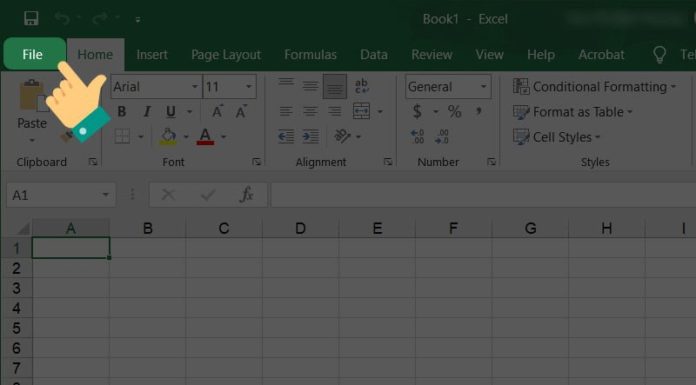
Task: Open the Arial font name dropdown
Action: tap(194, 87)
